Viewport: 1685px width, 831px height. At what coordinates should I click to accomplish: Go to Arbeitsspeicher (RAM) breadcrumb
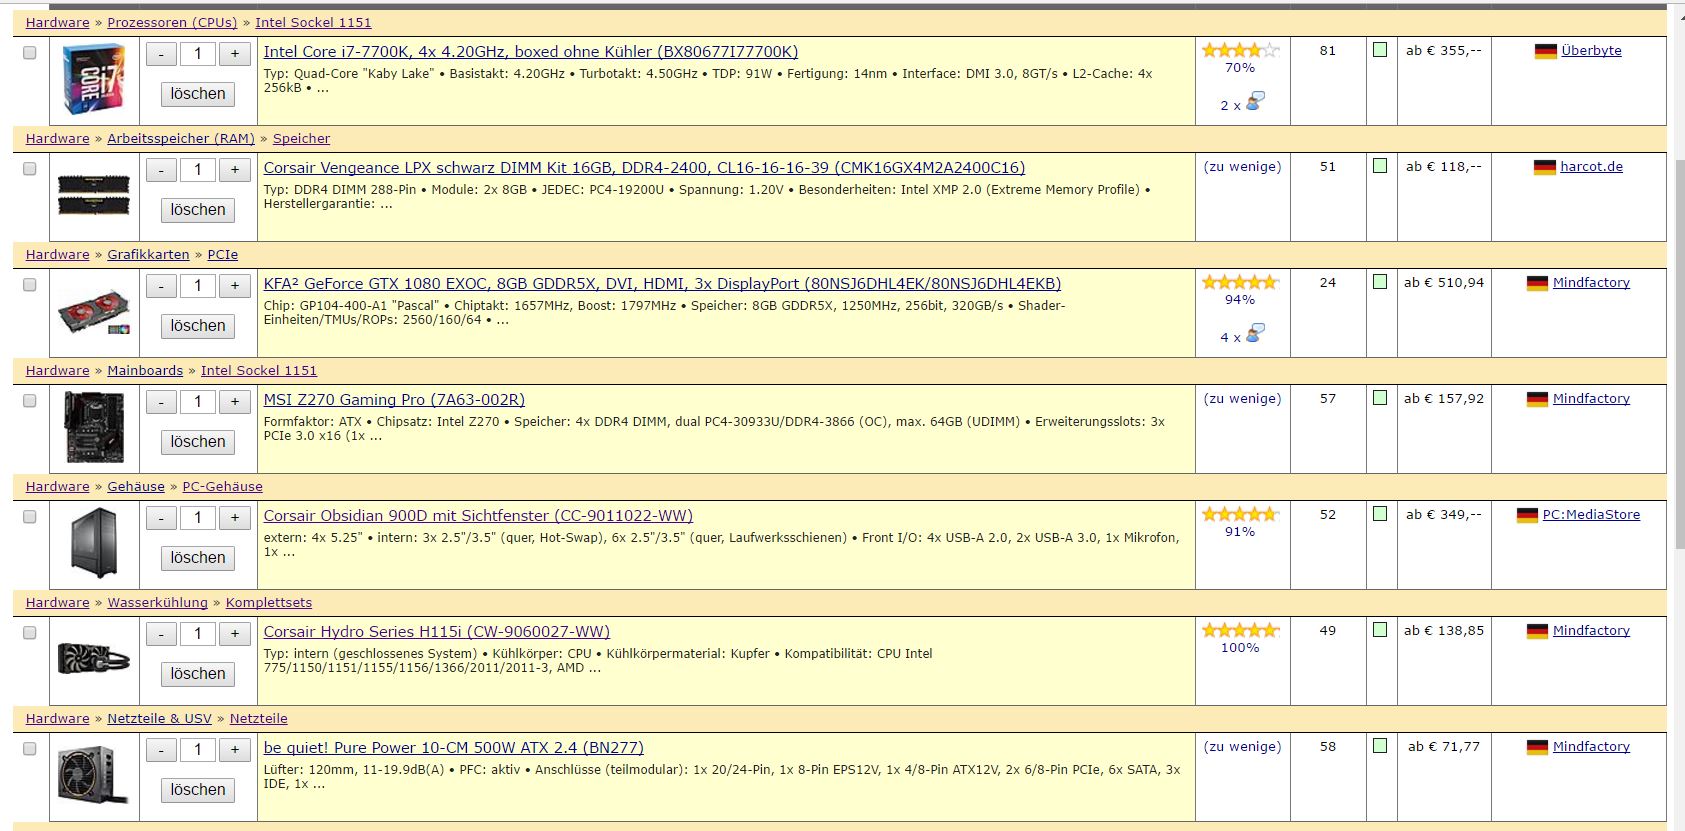coord(181,138)
